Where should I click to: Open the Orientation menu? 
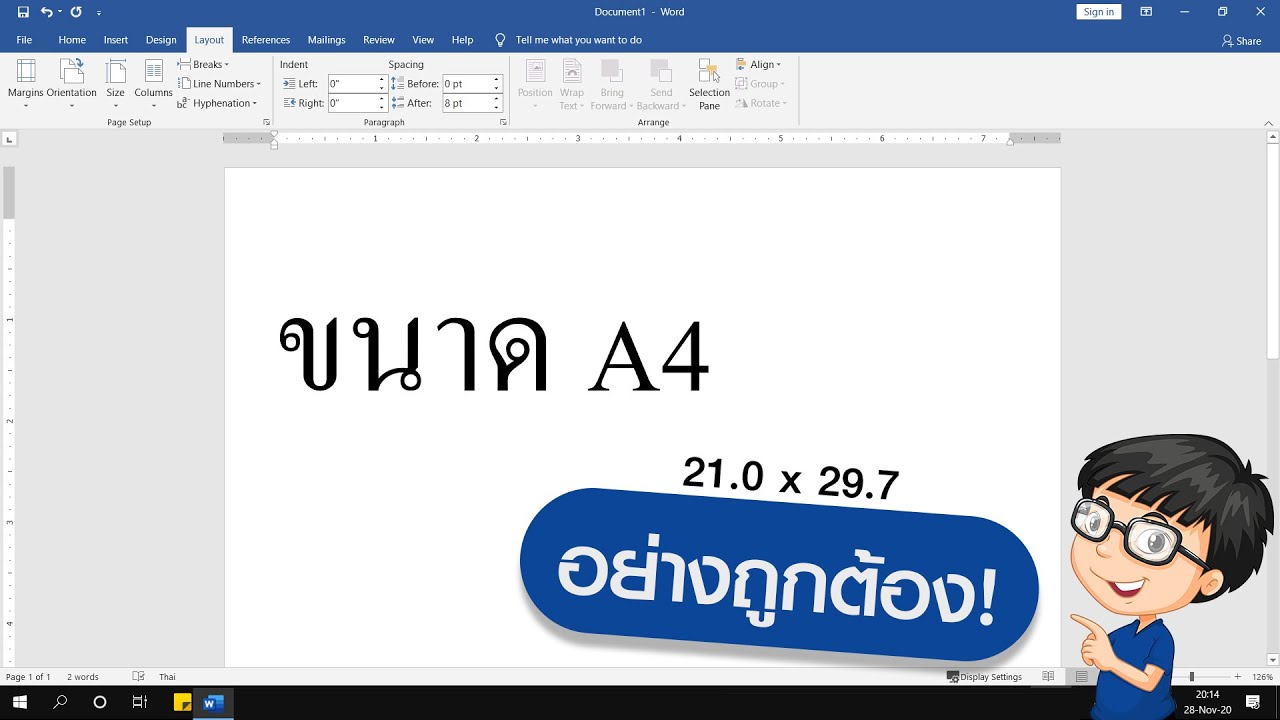click(x=71, y=84)
